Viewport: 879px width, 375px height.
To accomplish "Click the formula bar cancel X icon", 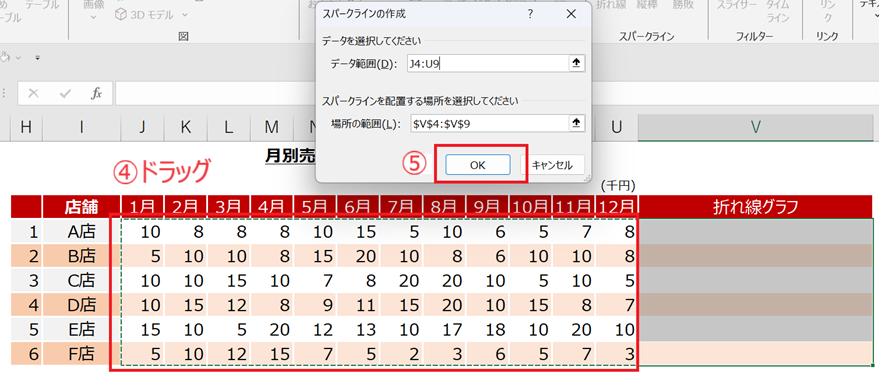I will 33,93.
